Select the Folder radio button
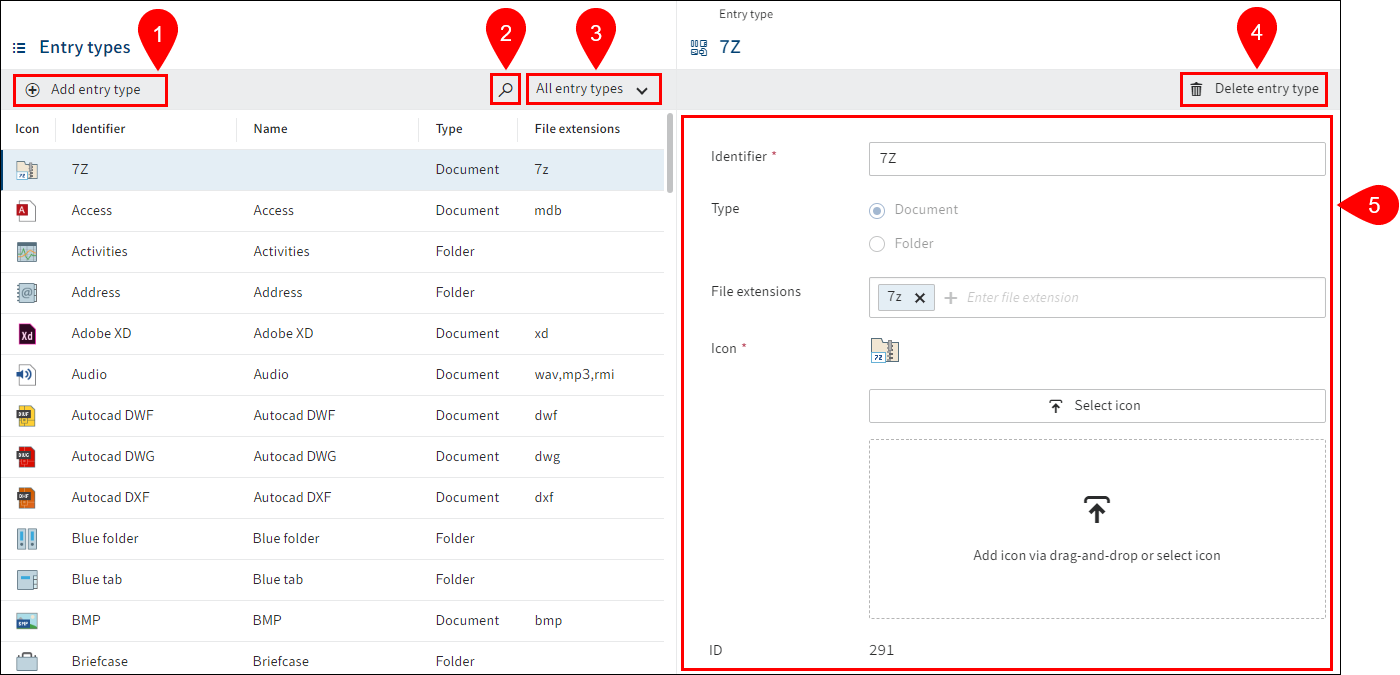The image size is (1400, 675). [877, 243]
